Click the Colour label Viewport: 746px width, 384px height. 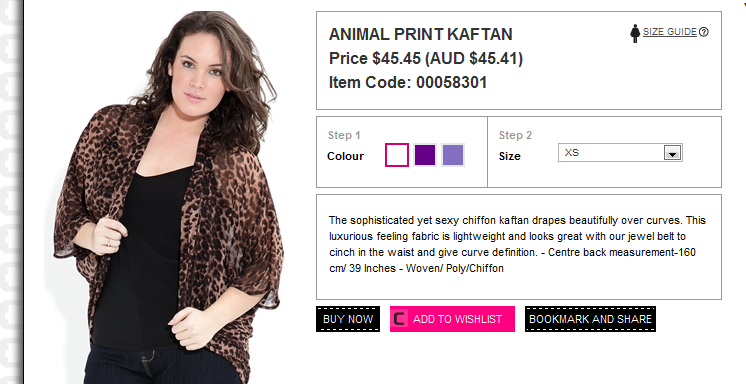345,156
